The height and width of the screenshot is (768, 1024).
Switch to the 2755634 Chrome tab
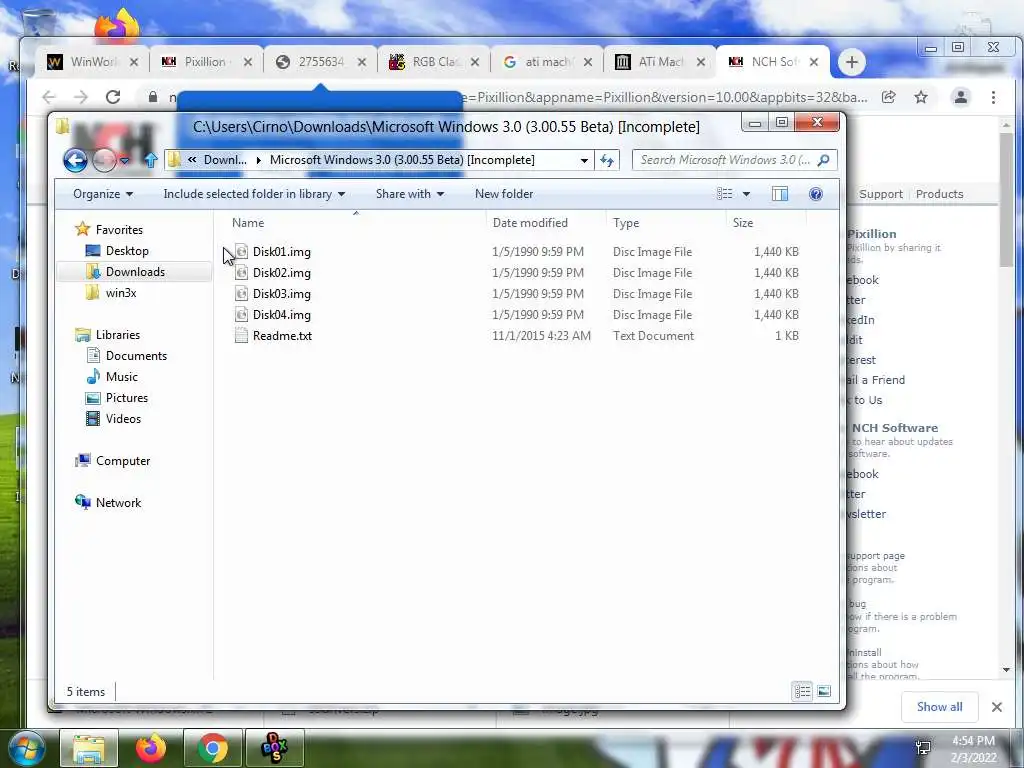point(320,62)
